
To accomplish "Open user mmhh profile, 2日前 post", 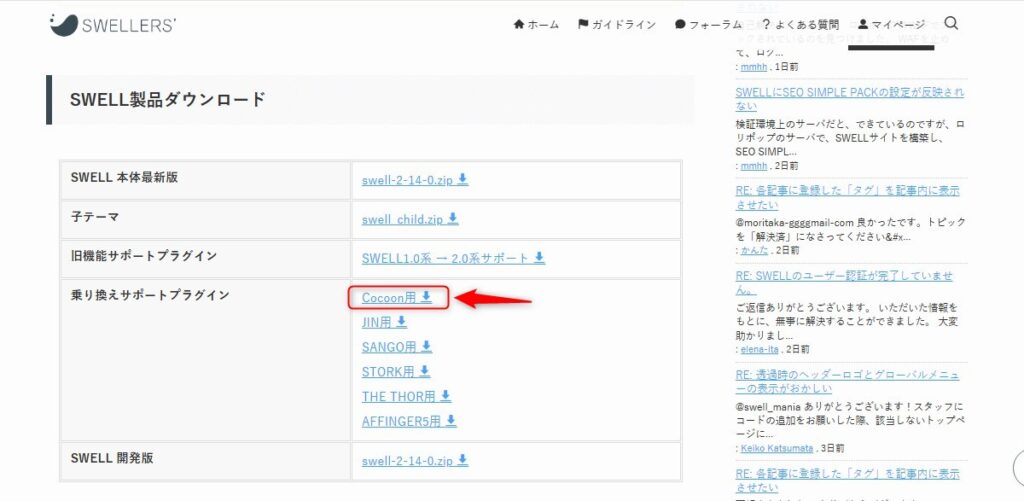I will pos(753,166).
